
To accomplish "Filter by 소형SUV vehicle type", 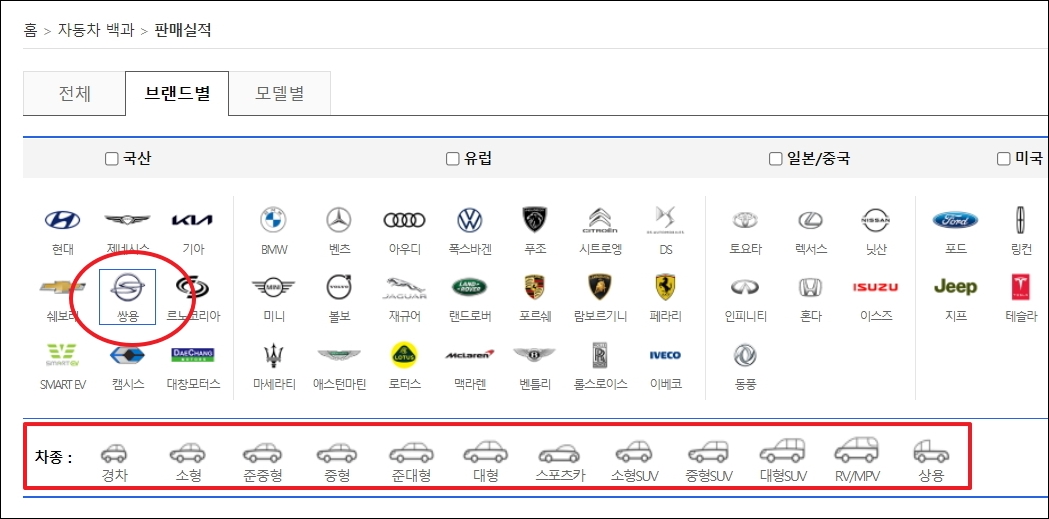I will [x=634, y=462].
